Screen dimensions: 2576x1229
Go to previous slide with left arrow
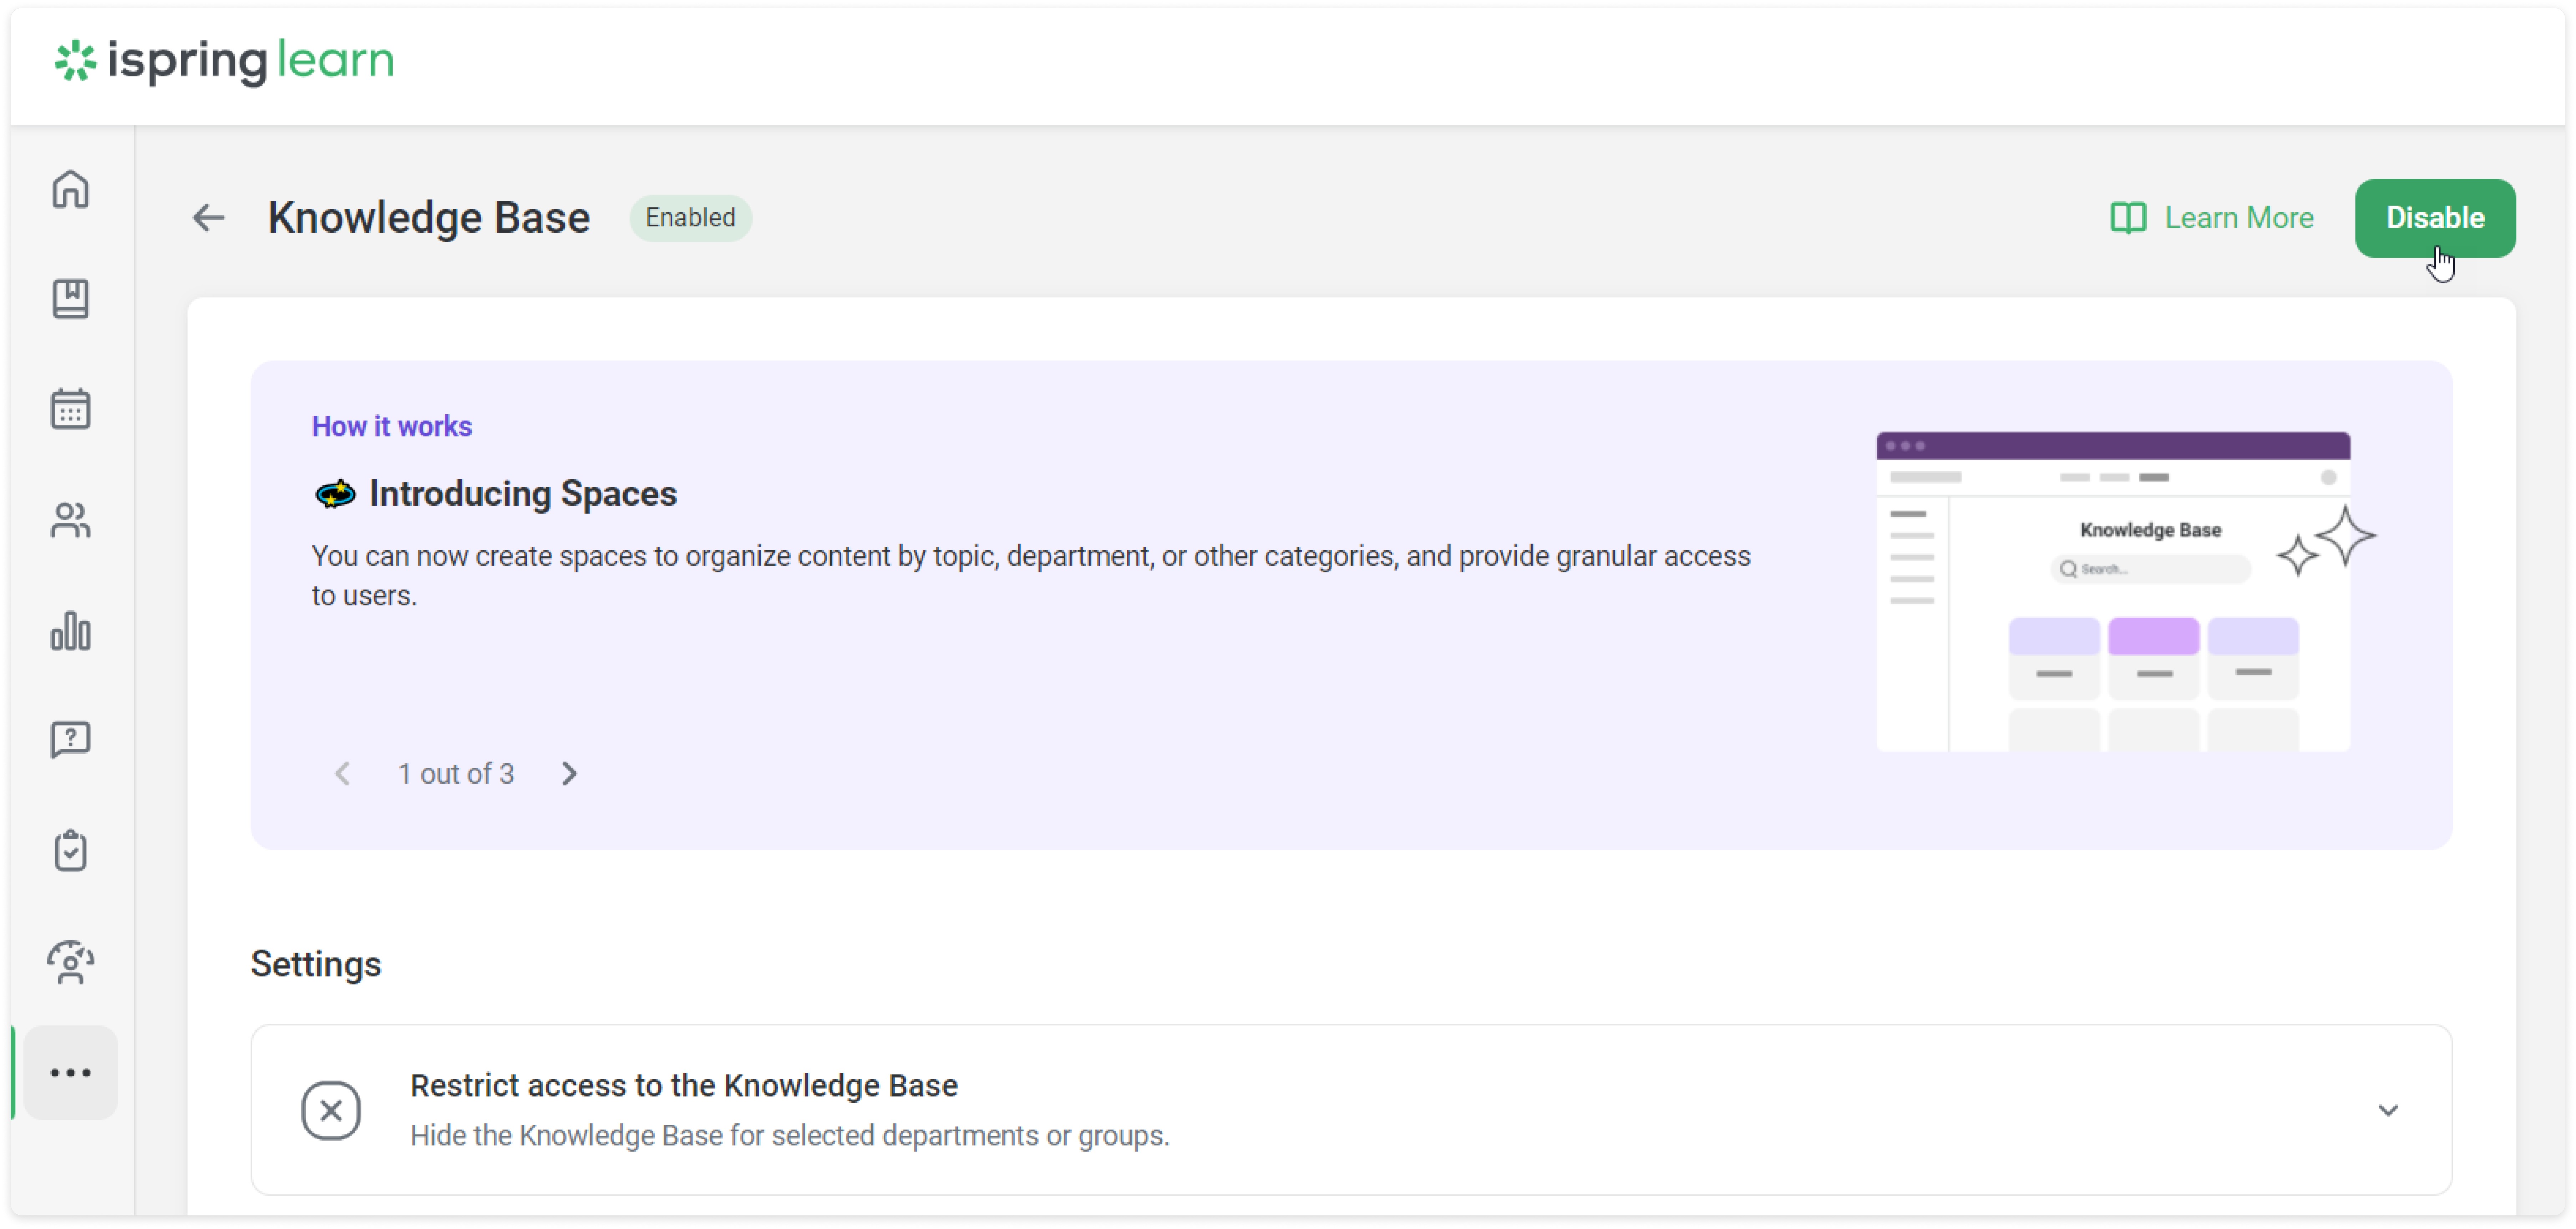pos(343,773)
